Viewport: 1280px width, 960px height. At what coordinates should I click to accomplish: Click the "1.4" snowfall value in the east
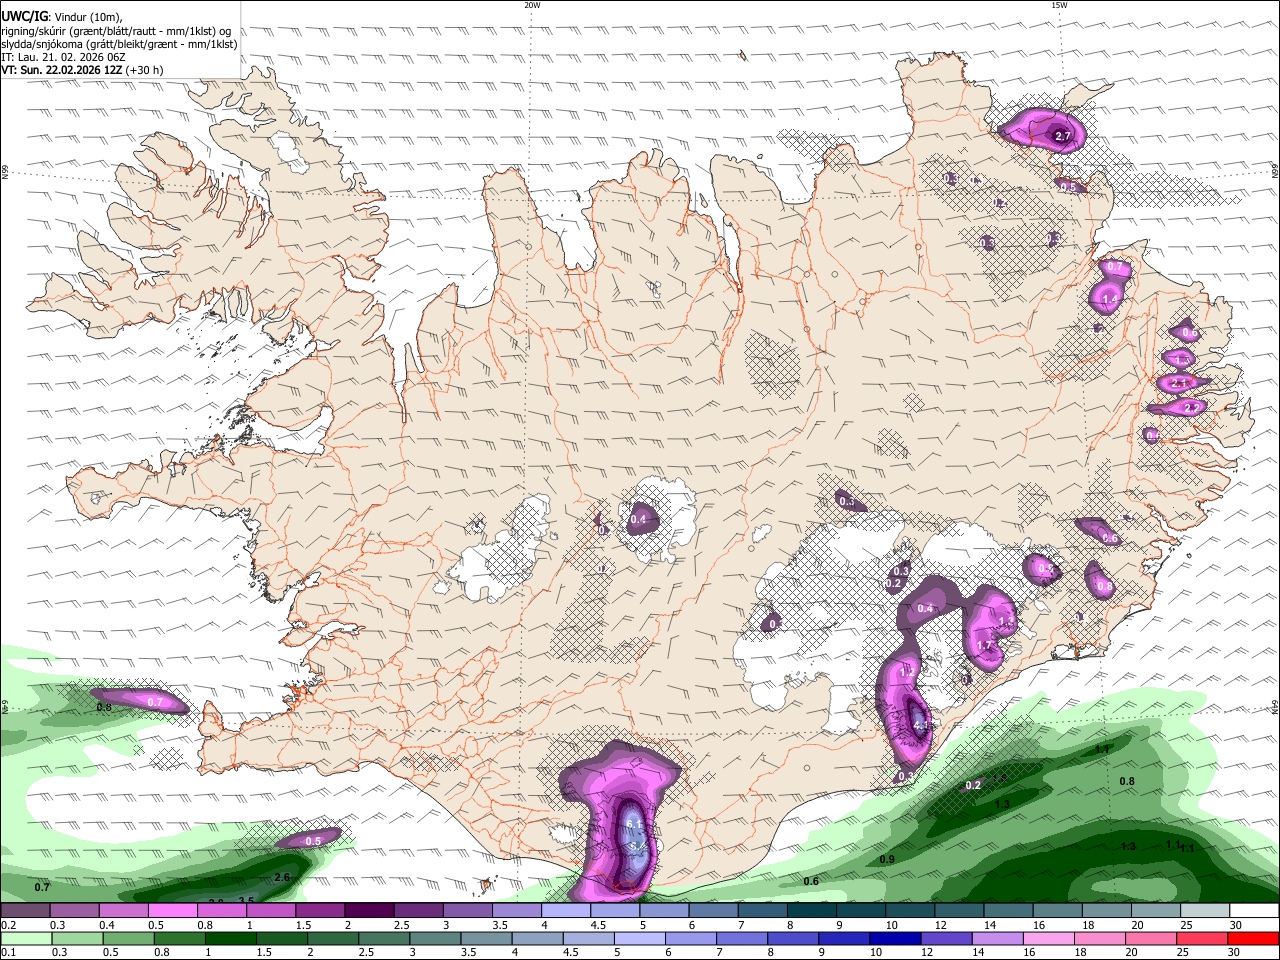(1109, 299)
